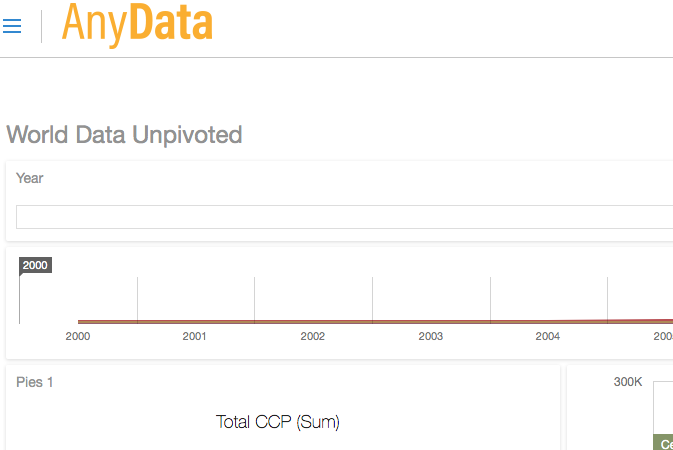Select the Pies 1 panel title

[x=34, y=382]
